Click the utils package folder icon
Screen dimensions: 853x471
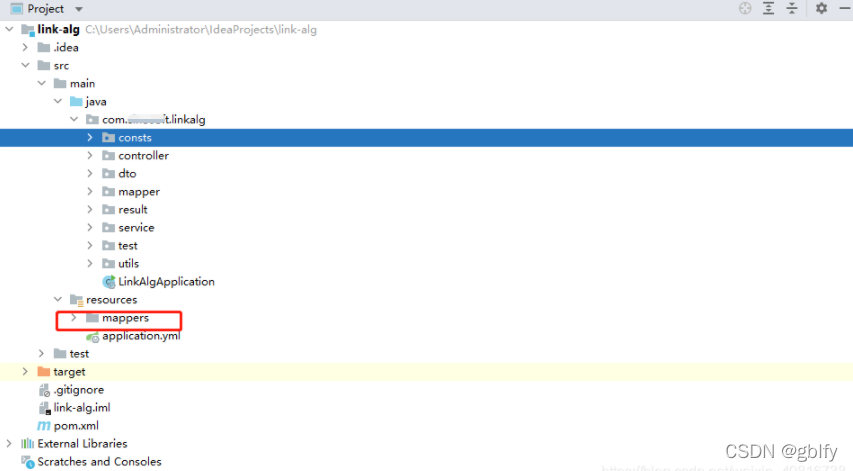pos(108,263)
